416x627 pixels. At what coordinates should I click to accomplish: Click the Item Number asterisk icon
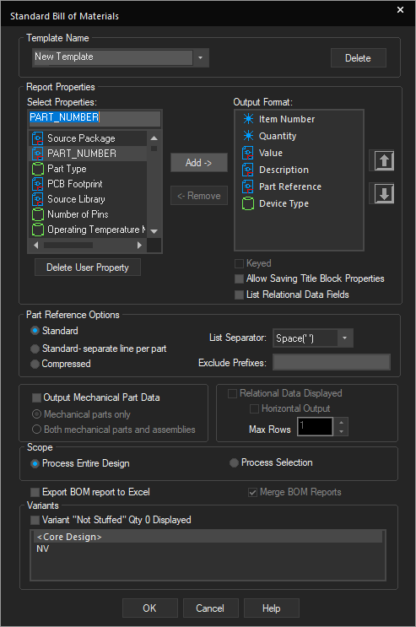tap(248, 119)
